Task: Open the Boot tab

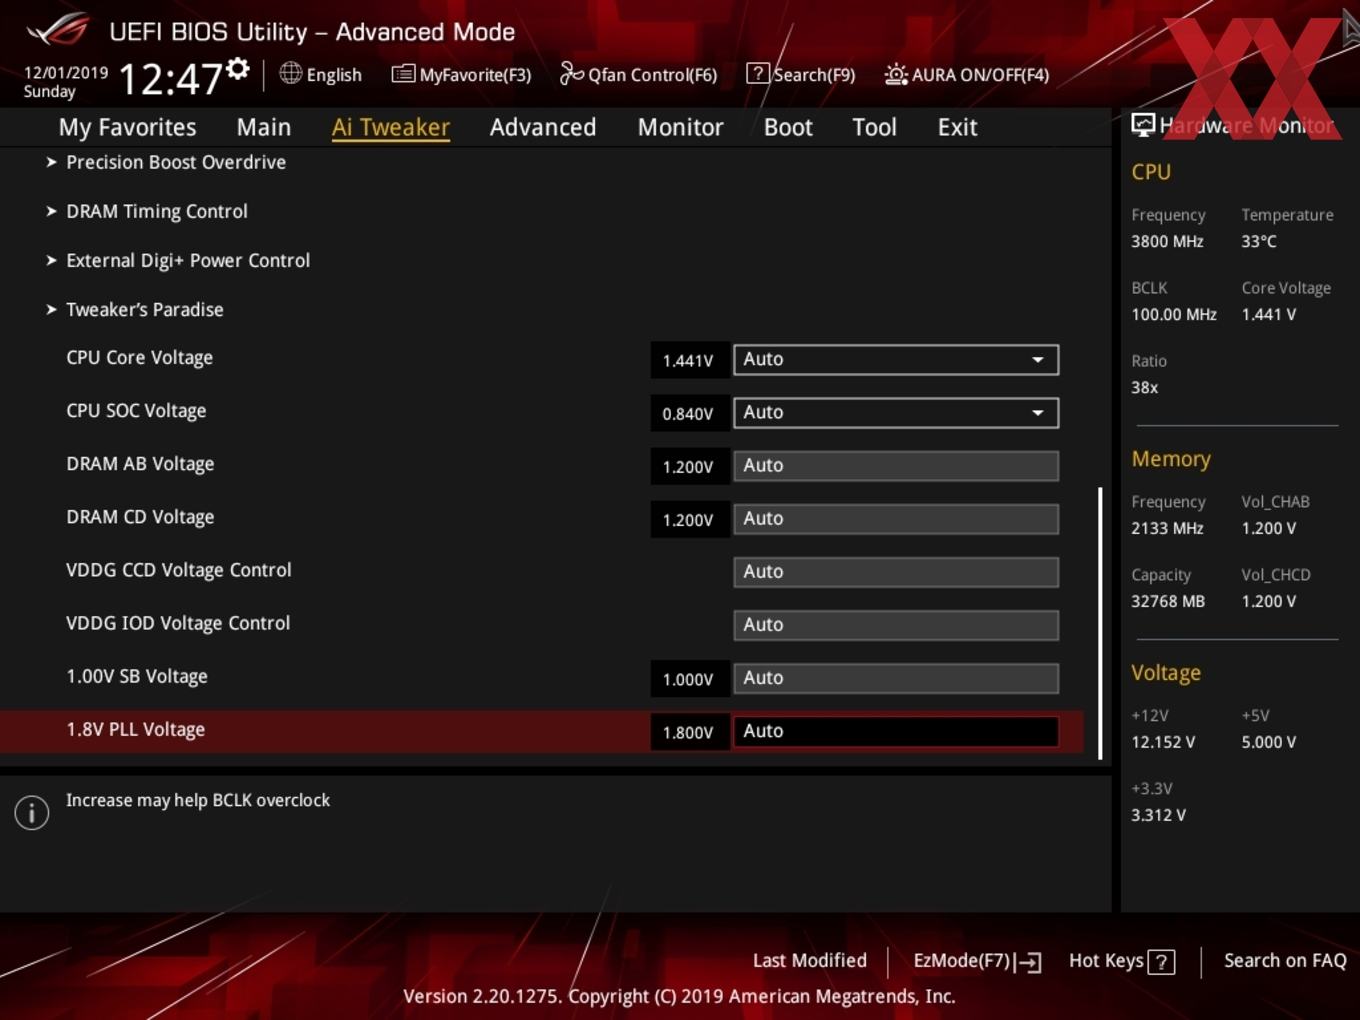Action: coord(788,127)
